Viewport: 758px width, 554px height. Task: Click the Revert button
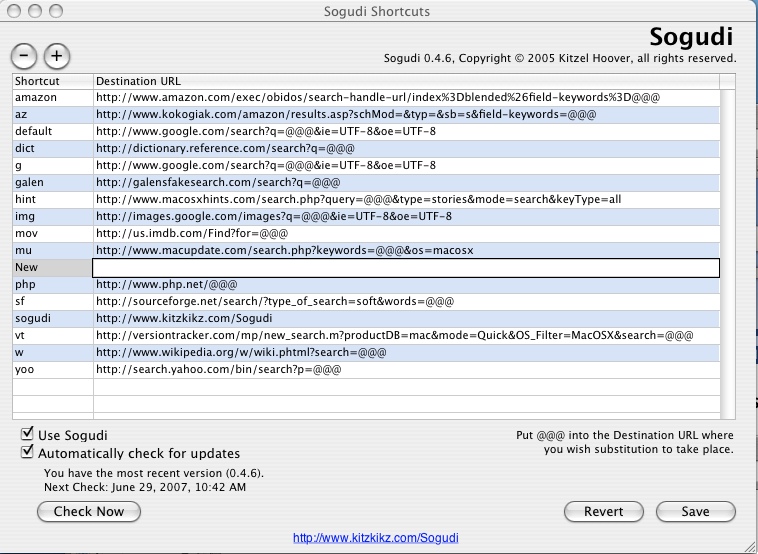[x=604, y=511]
